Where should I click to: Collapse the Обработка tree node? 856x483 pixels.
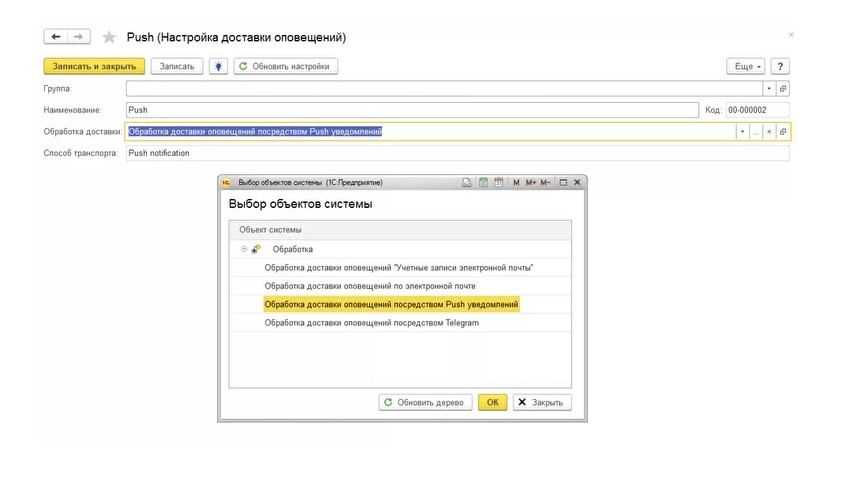243,249
